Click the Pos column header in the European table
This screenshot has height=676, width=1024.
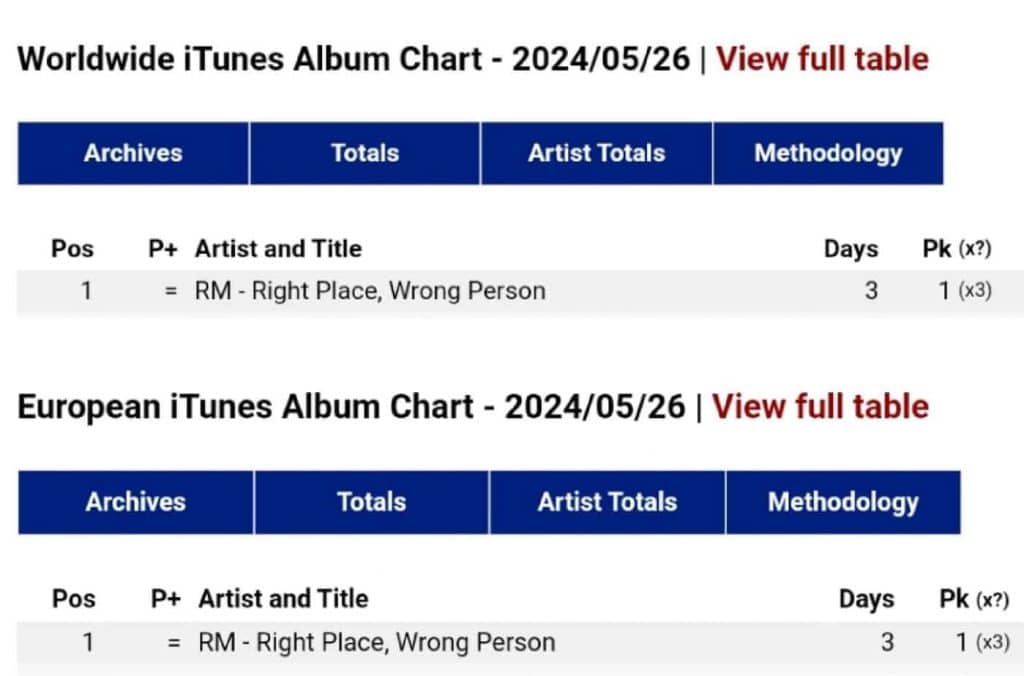74,599
